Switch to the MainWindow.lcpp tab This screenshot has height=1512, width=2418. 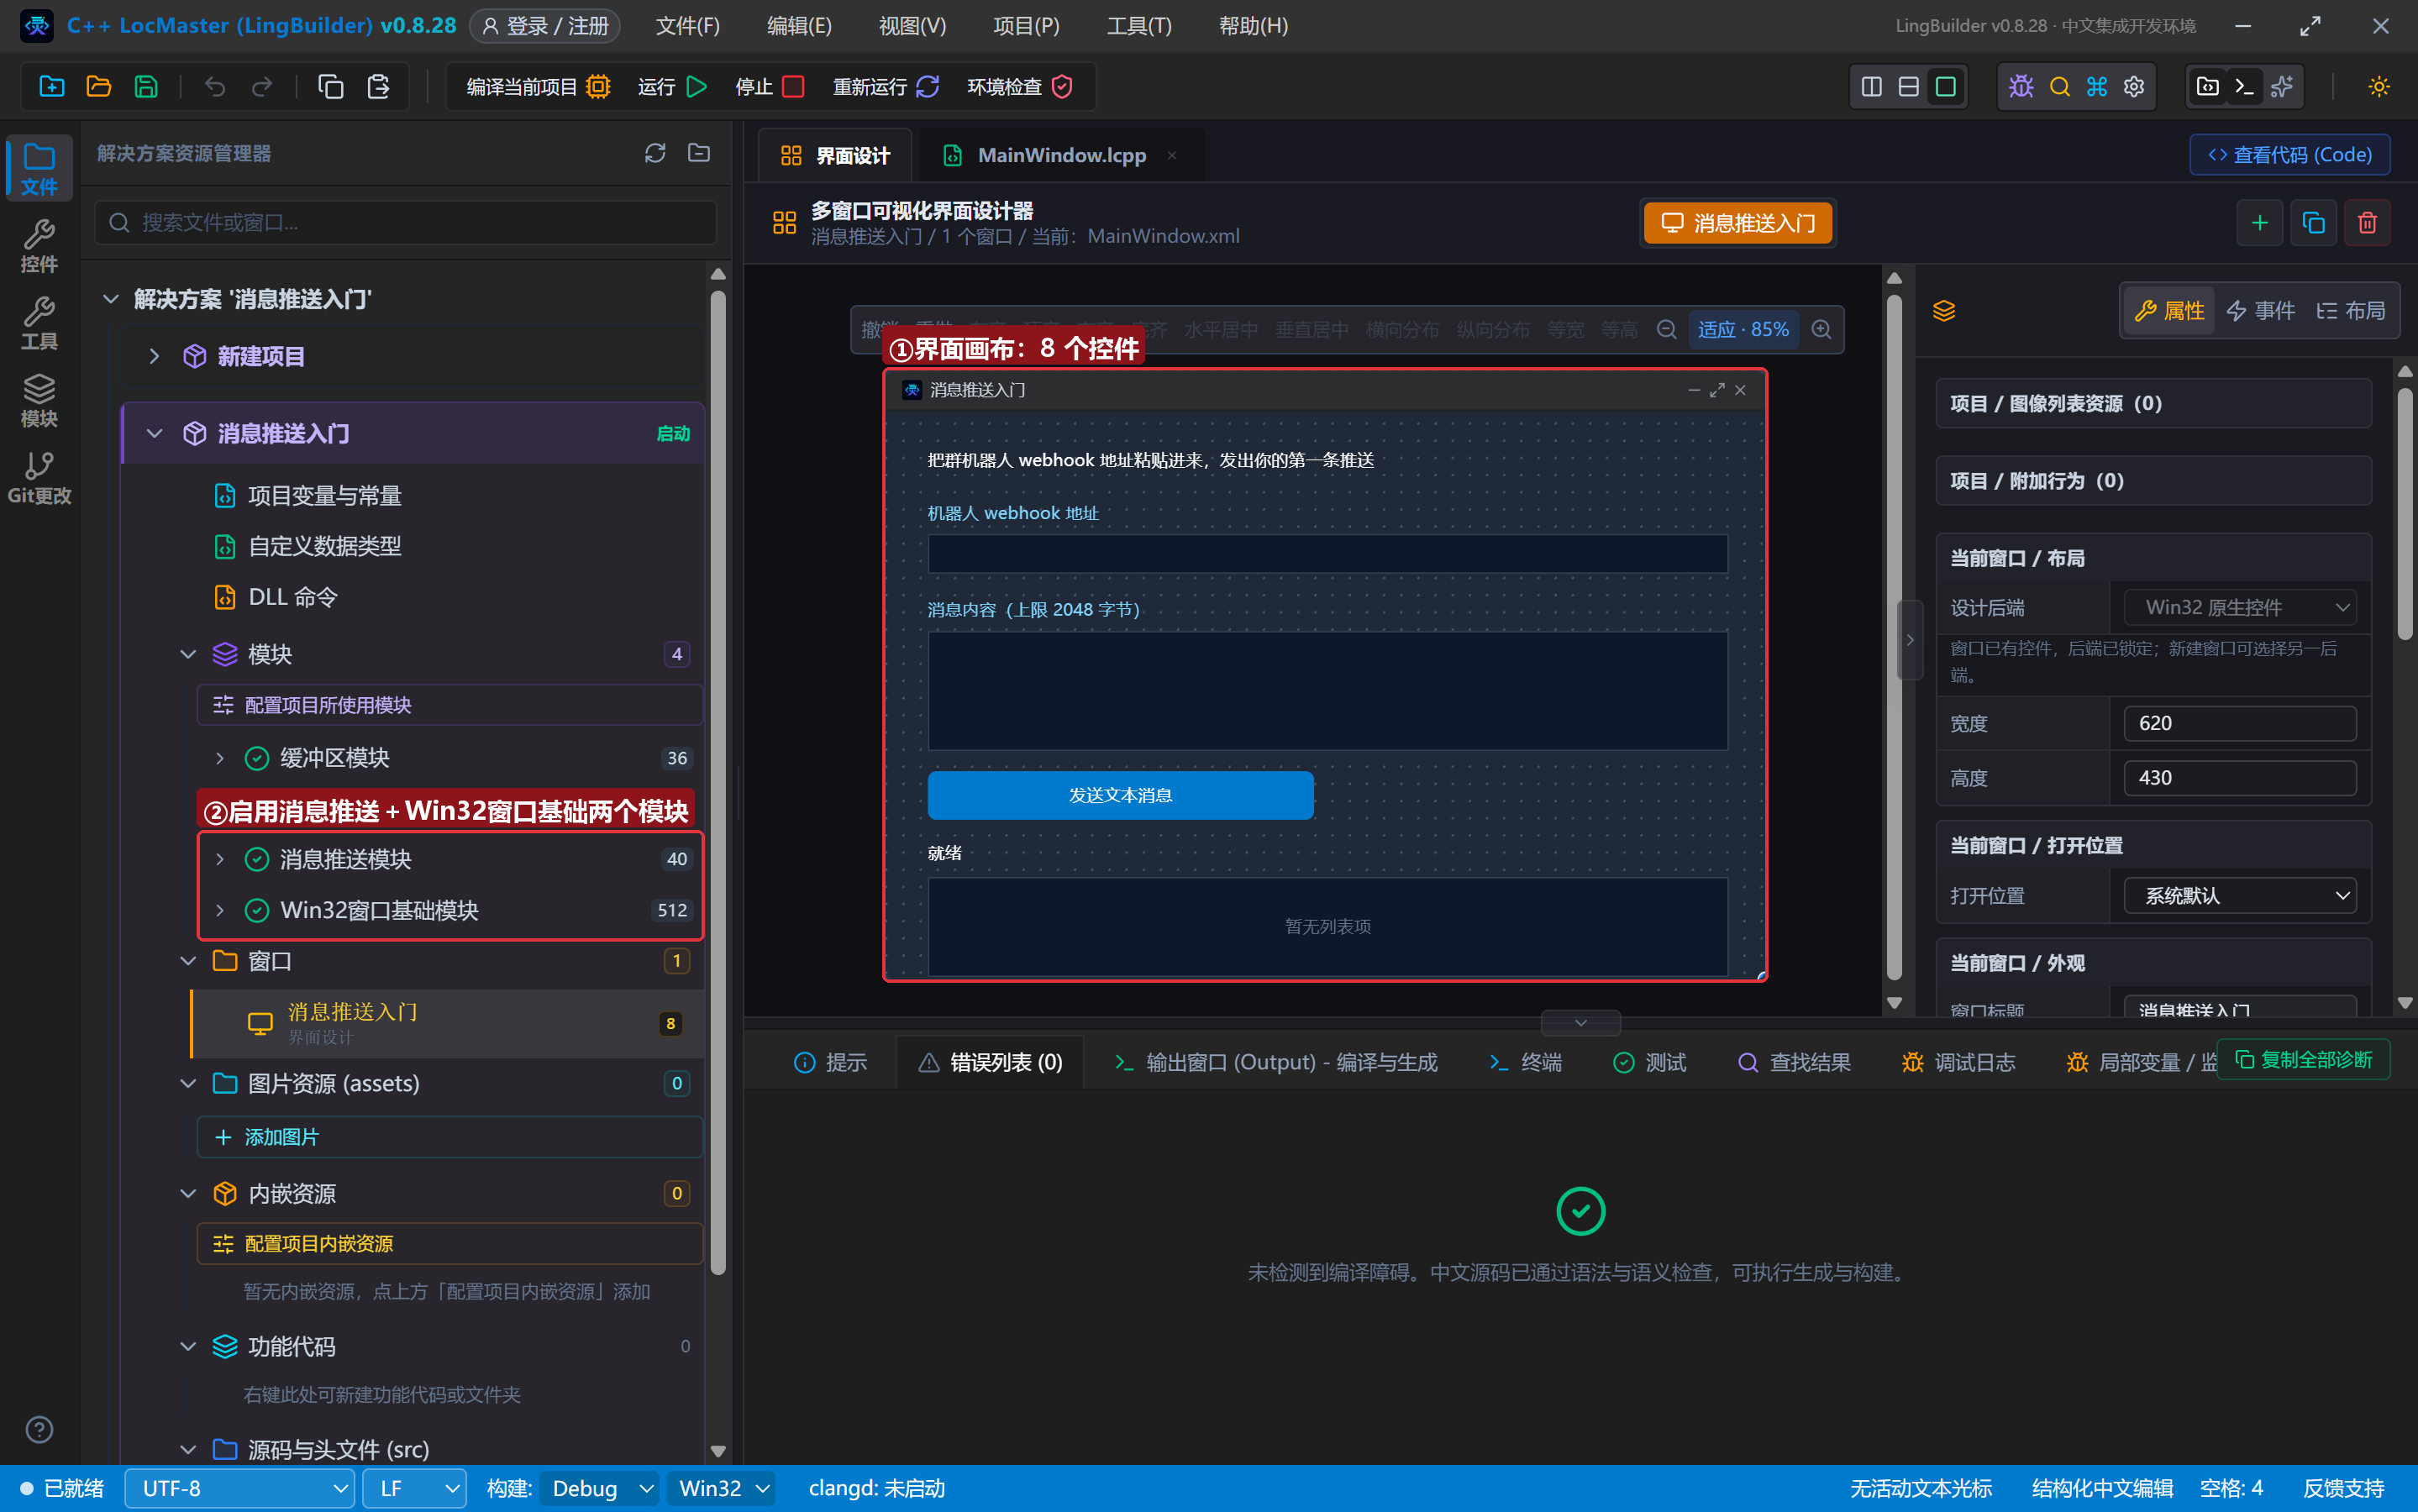coord(1060,155)
